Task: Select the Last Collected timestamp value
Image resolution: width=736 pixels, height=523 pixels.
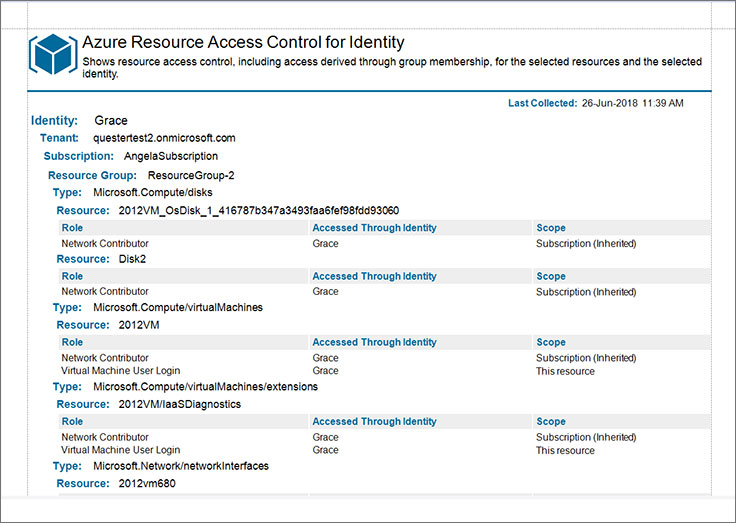Action: 632,103
